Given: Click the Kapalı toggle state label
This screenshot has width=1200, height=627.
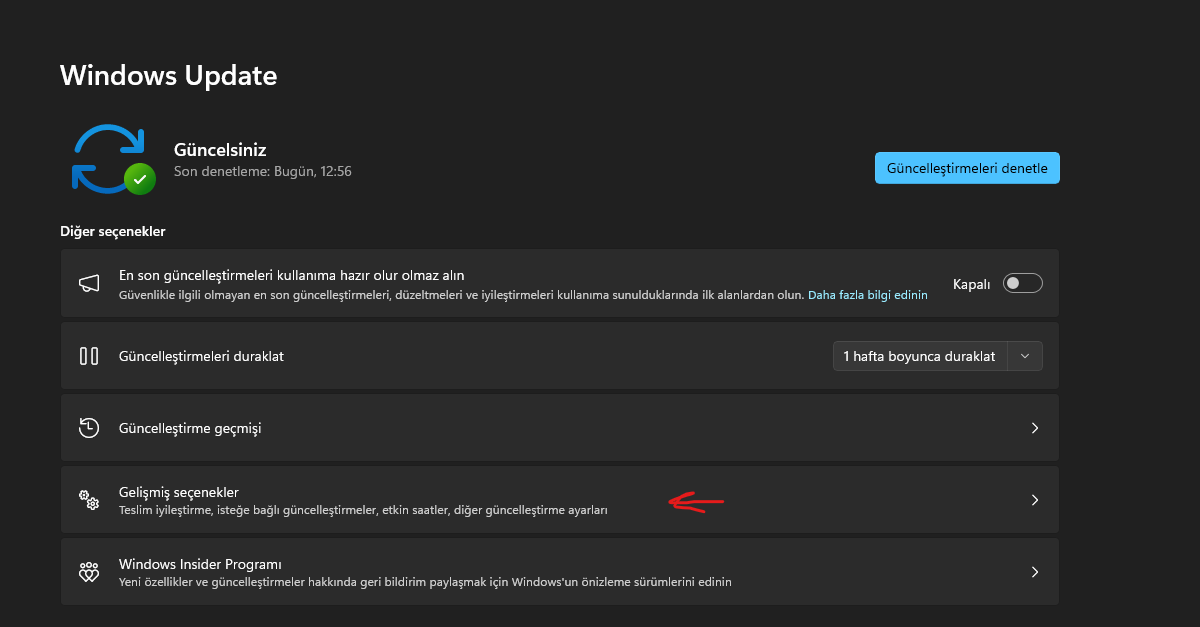Looking at the screenshot, I should pyautogui.click(x=972, y=284).
